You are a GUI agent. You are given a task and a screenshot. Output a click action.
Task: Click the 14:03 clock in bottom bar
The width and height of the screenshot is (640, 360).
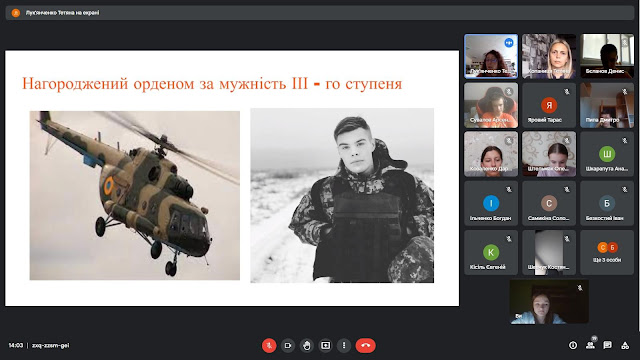point(16,345)
